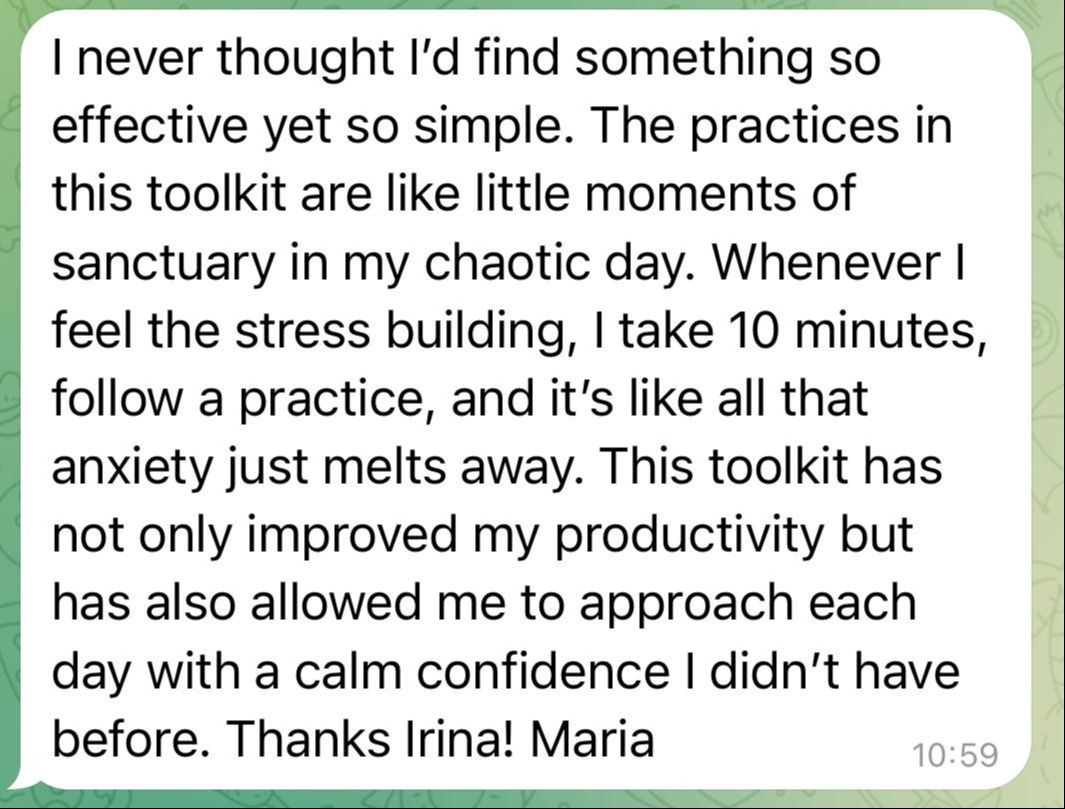Click the word "chaotic" in the message

(507, 264)
